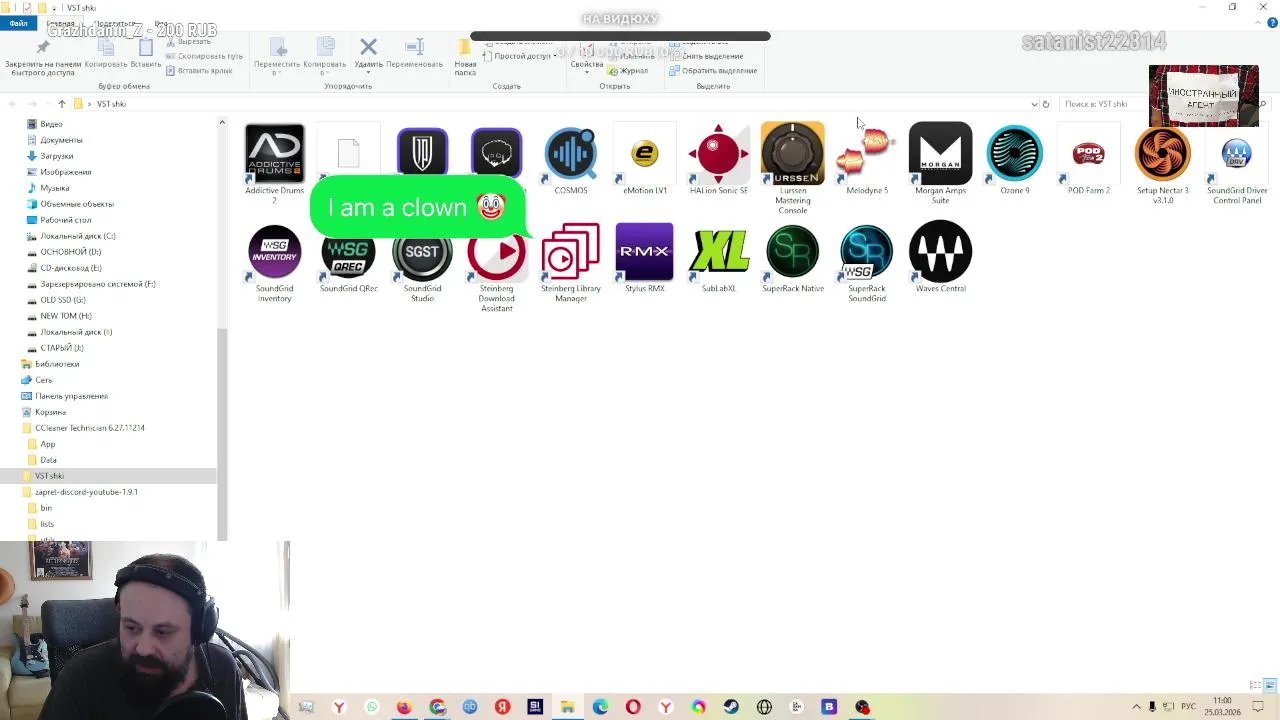Select the Morgan Amps Suite icon
1280x720 pixels.
click(941, 154)
